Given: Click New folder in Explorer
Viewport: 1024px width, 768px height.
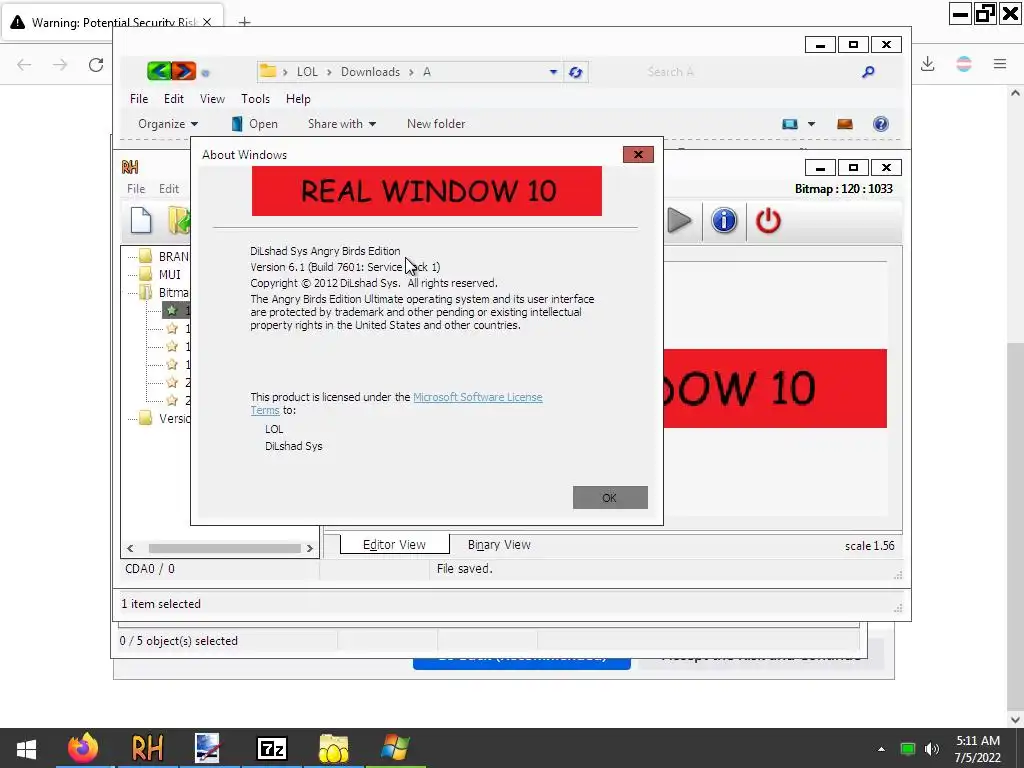Looking at the screenshot, I should (x=436, y=123).
